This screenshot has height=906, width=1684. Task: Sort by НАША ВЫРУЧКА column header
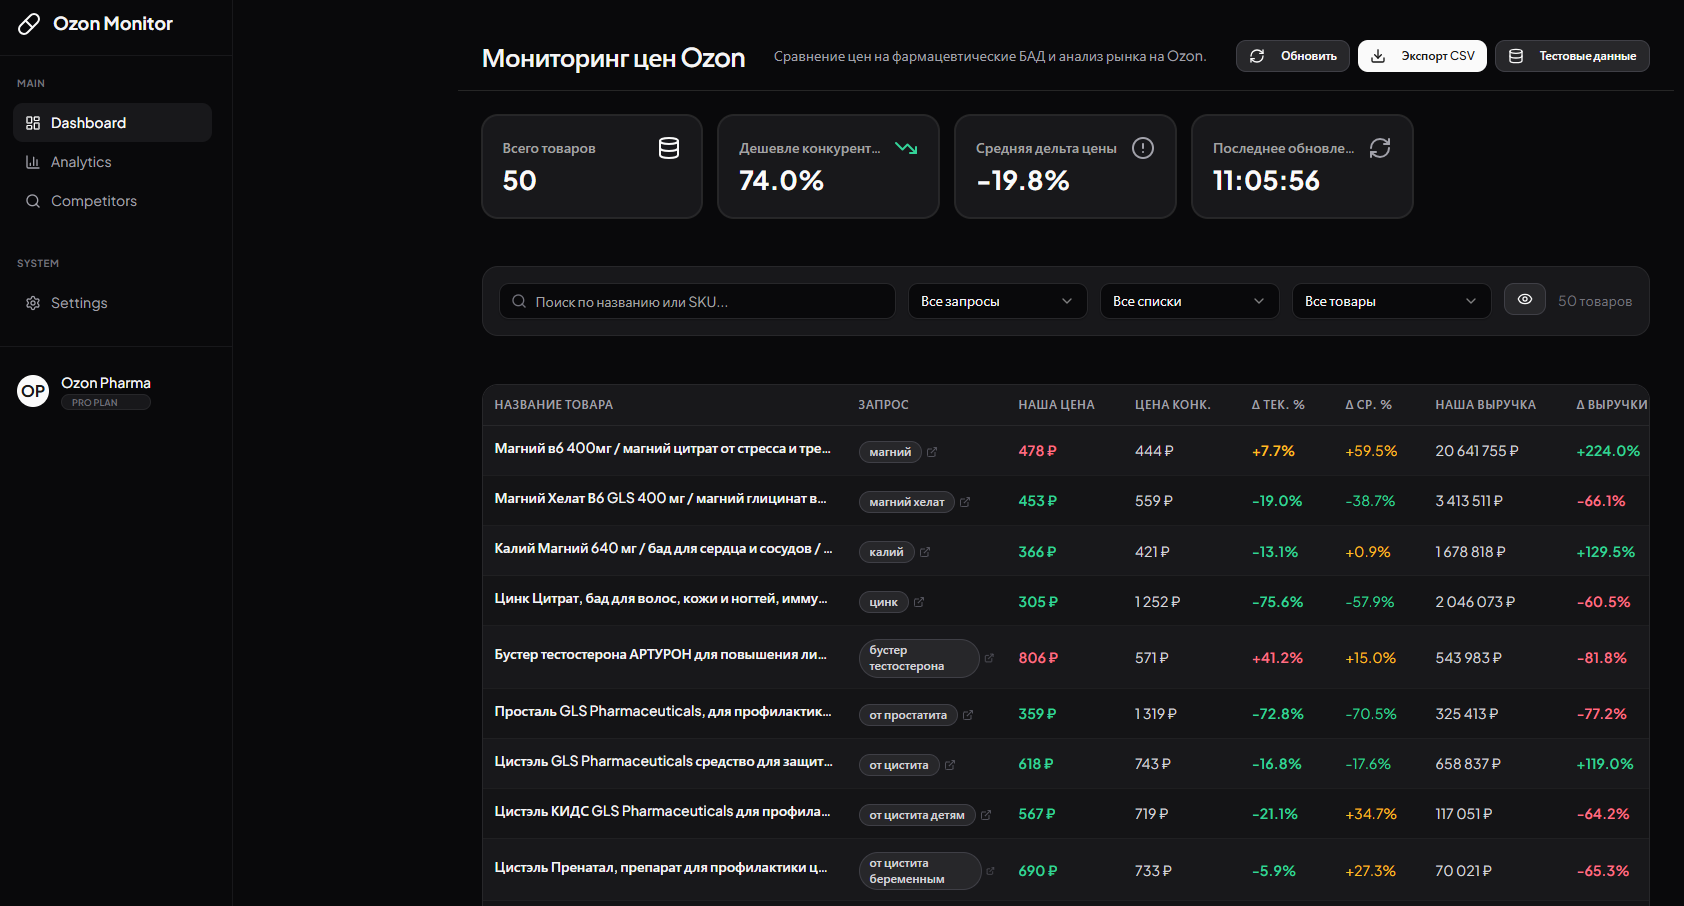click(1486, 405)
